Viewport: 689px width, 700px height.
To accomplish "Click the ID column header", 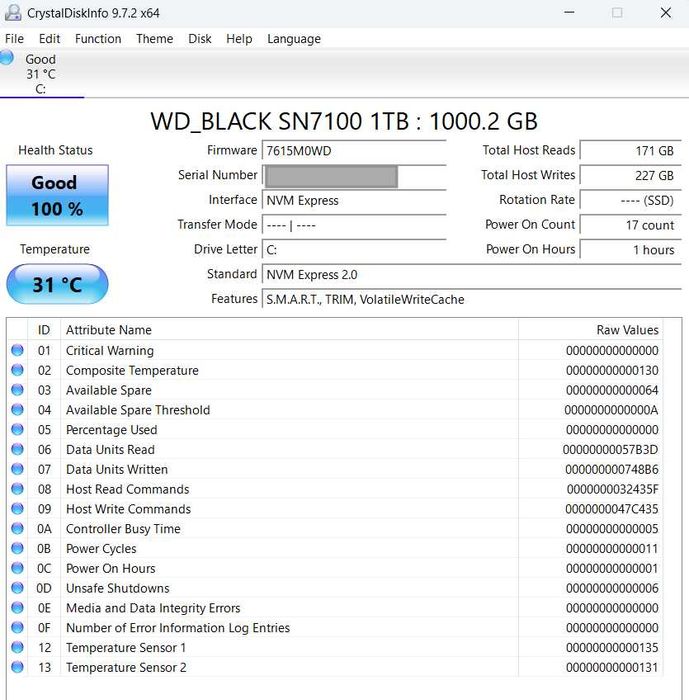I will tap(44, 330).
